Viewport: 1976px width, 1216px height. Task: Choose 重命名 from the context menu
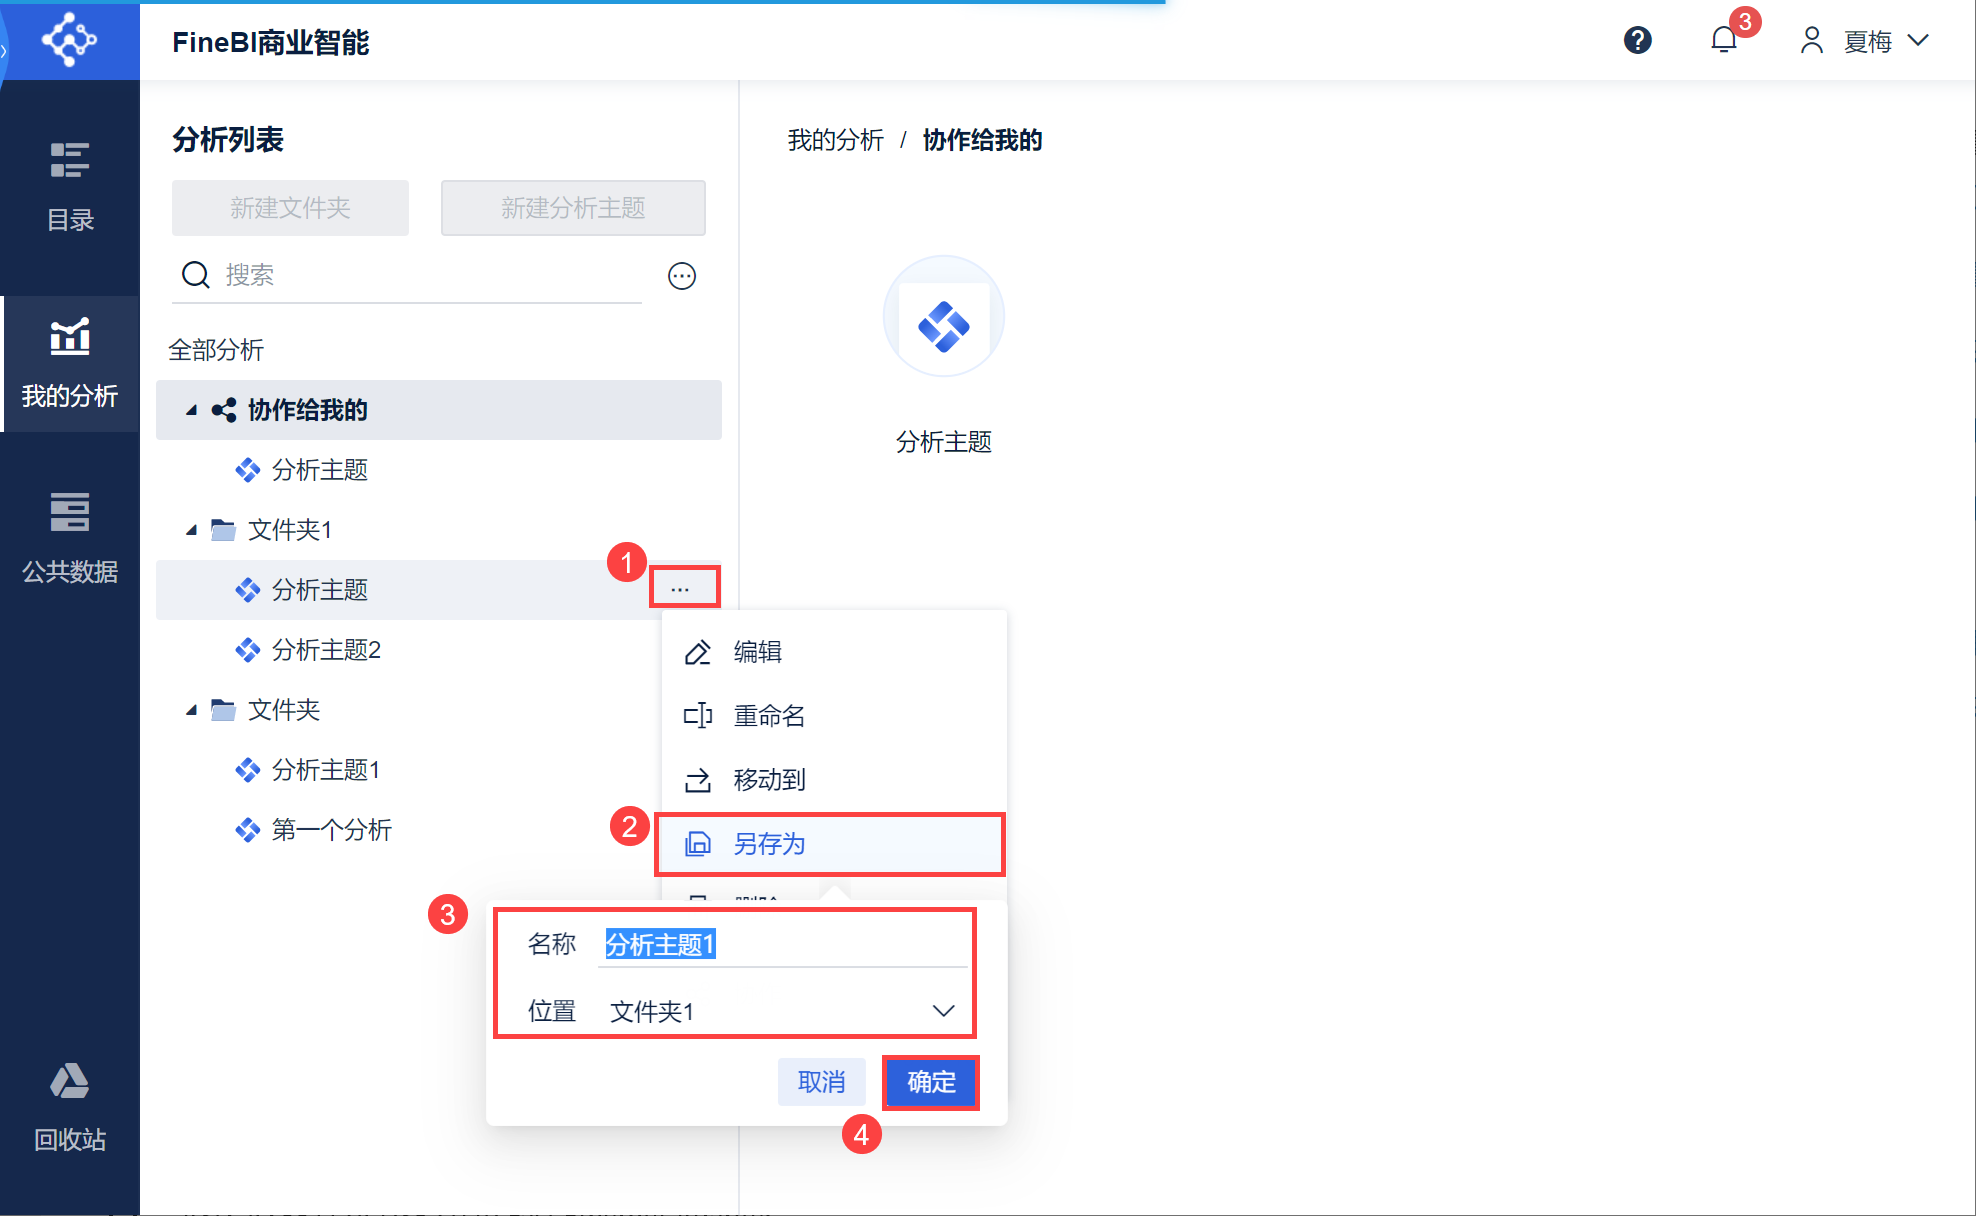pos(769,716)
